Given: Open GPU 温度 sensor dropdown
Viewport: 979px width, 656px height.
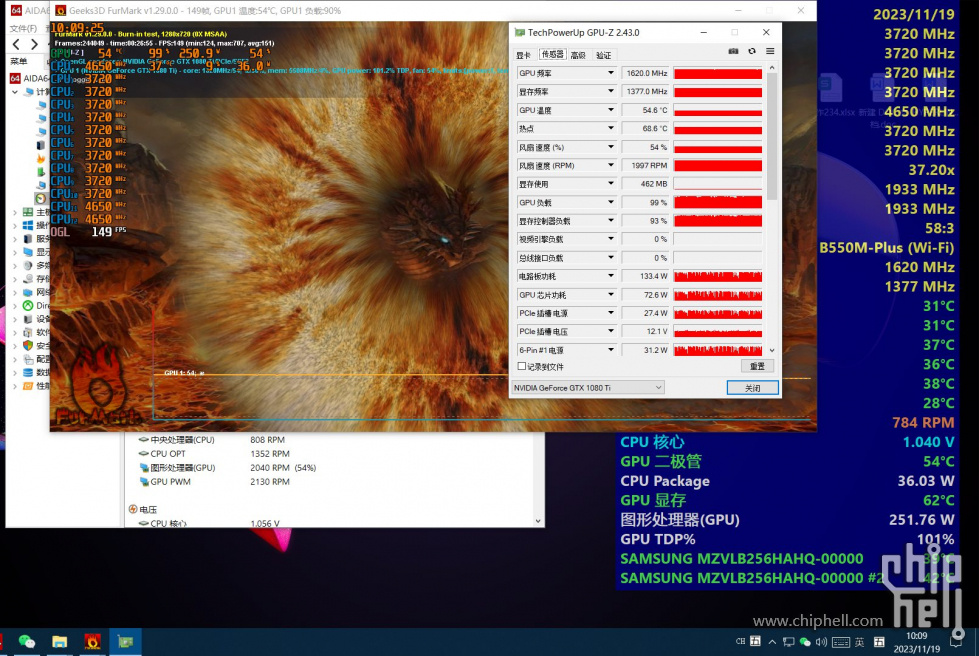Looking at the screenshot, I should click(x=611, y=110).
